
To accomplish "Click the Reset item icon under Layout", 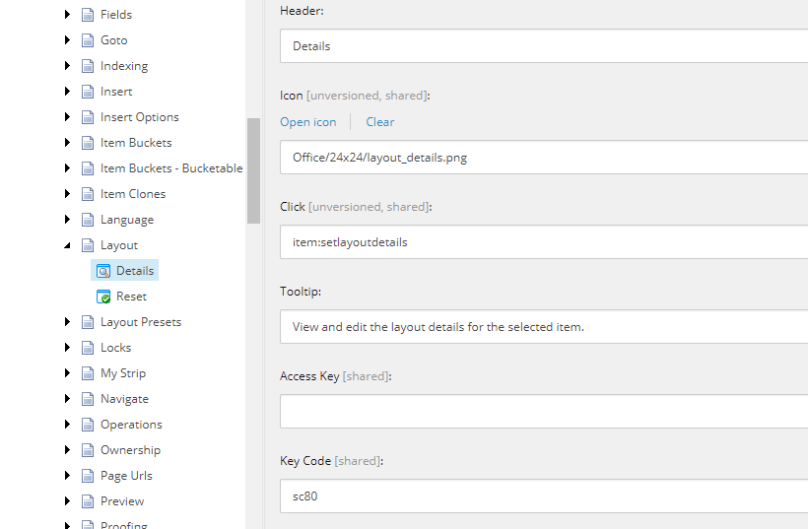I will tap(102, 297).
